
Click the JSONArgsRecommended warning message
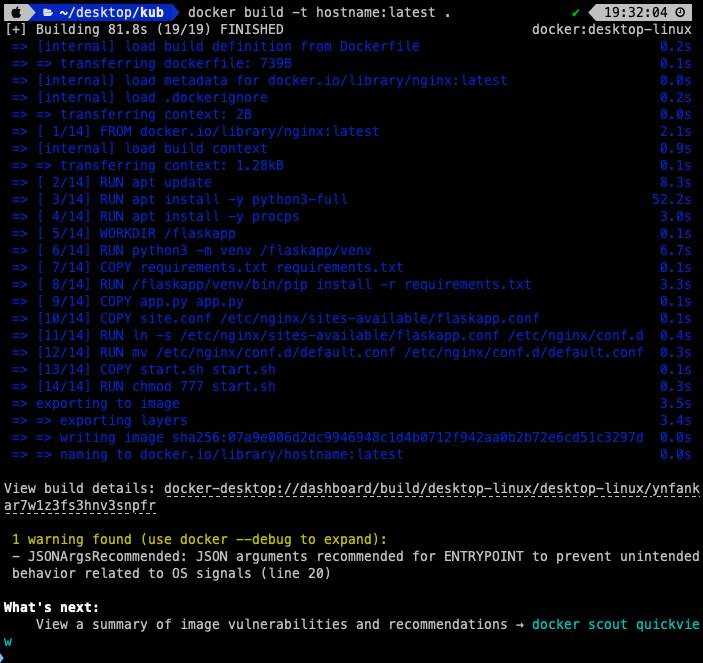tap(356, 565)
